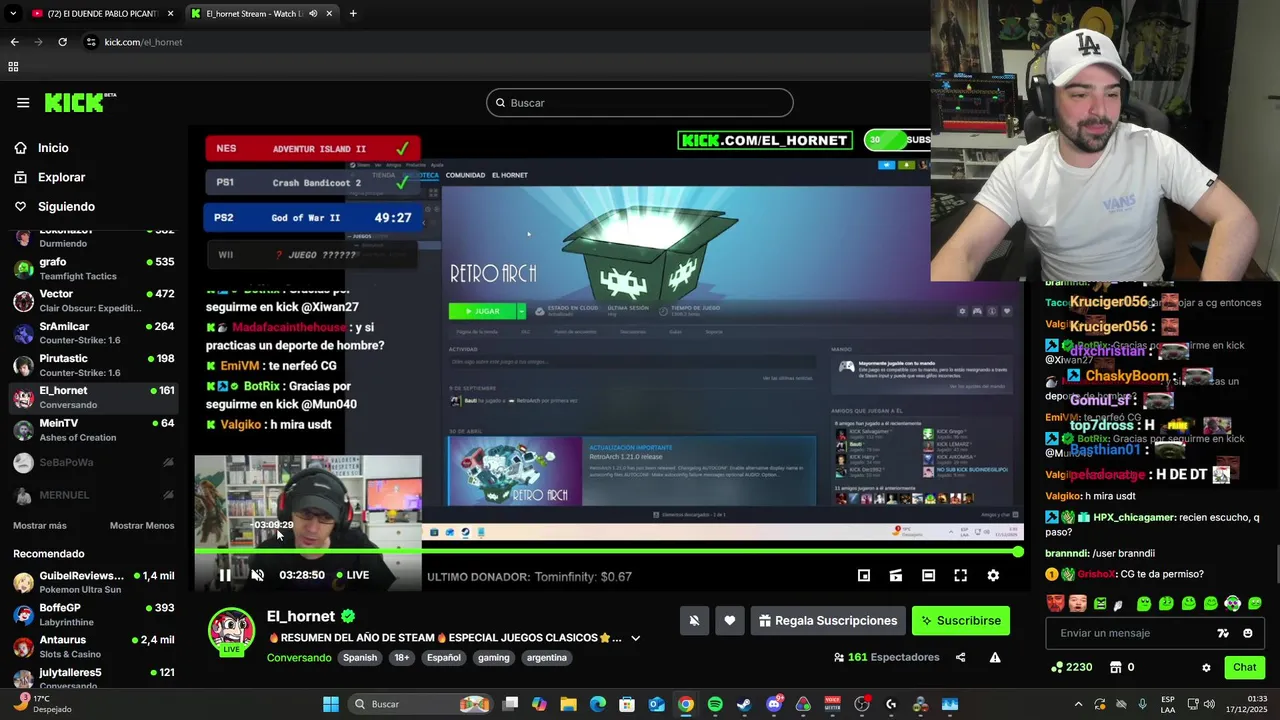This screenshot has width=1280, height=720.
Task: Expand the stream title chevron
Action: (x=635, y=638)
